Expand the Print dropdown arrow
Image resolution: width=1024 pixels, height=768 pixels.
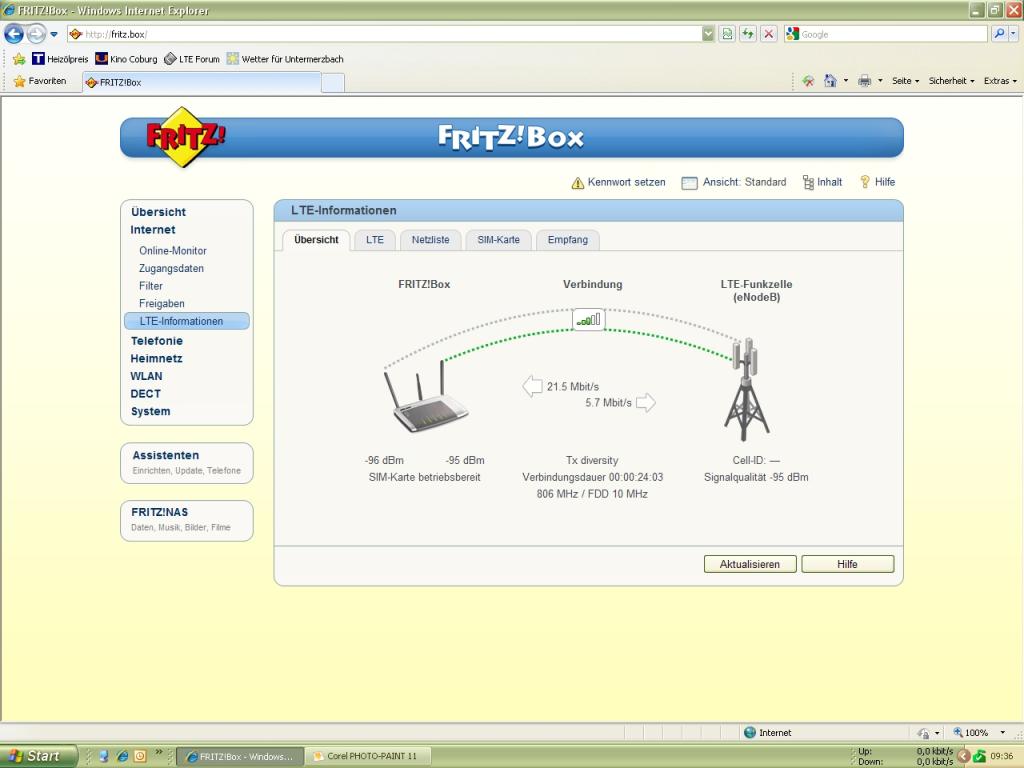coord(880,81)
